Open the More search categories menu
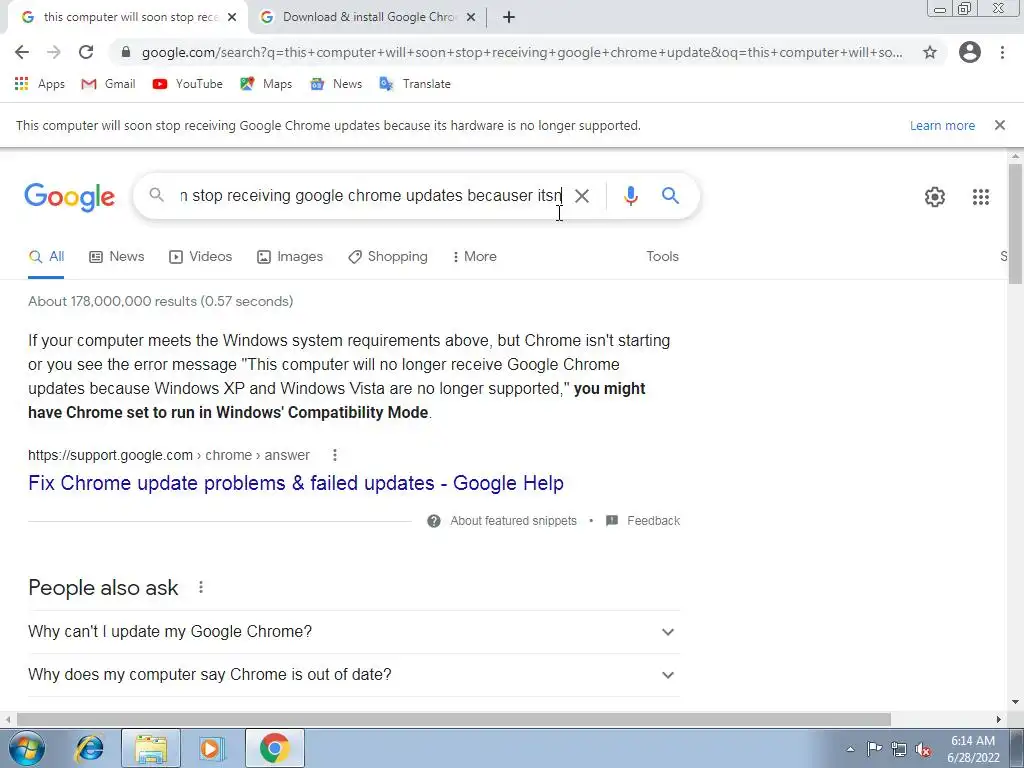The width and height of the screenshot is (1024, 768). [475, 257]
